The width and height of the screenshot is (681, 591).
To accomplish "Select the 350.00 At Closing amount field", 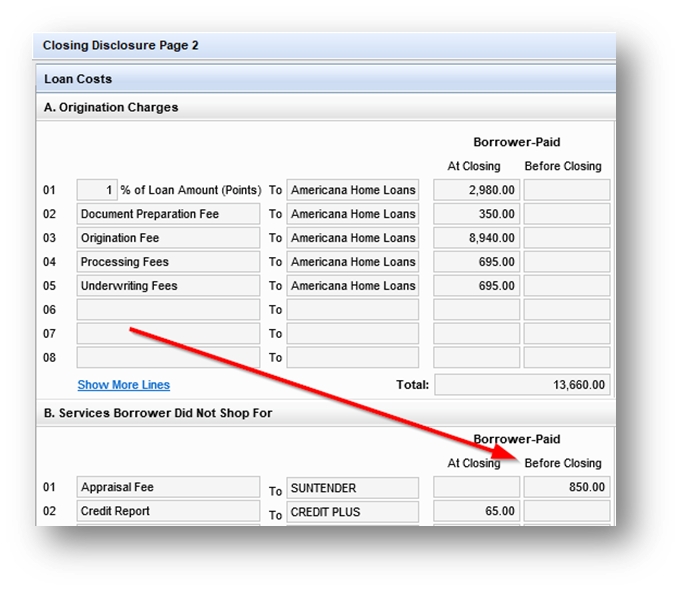I will coord(476,214).
